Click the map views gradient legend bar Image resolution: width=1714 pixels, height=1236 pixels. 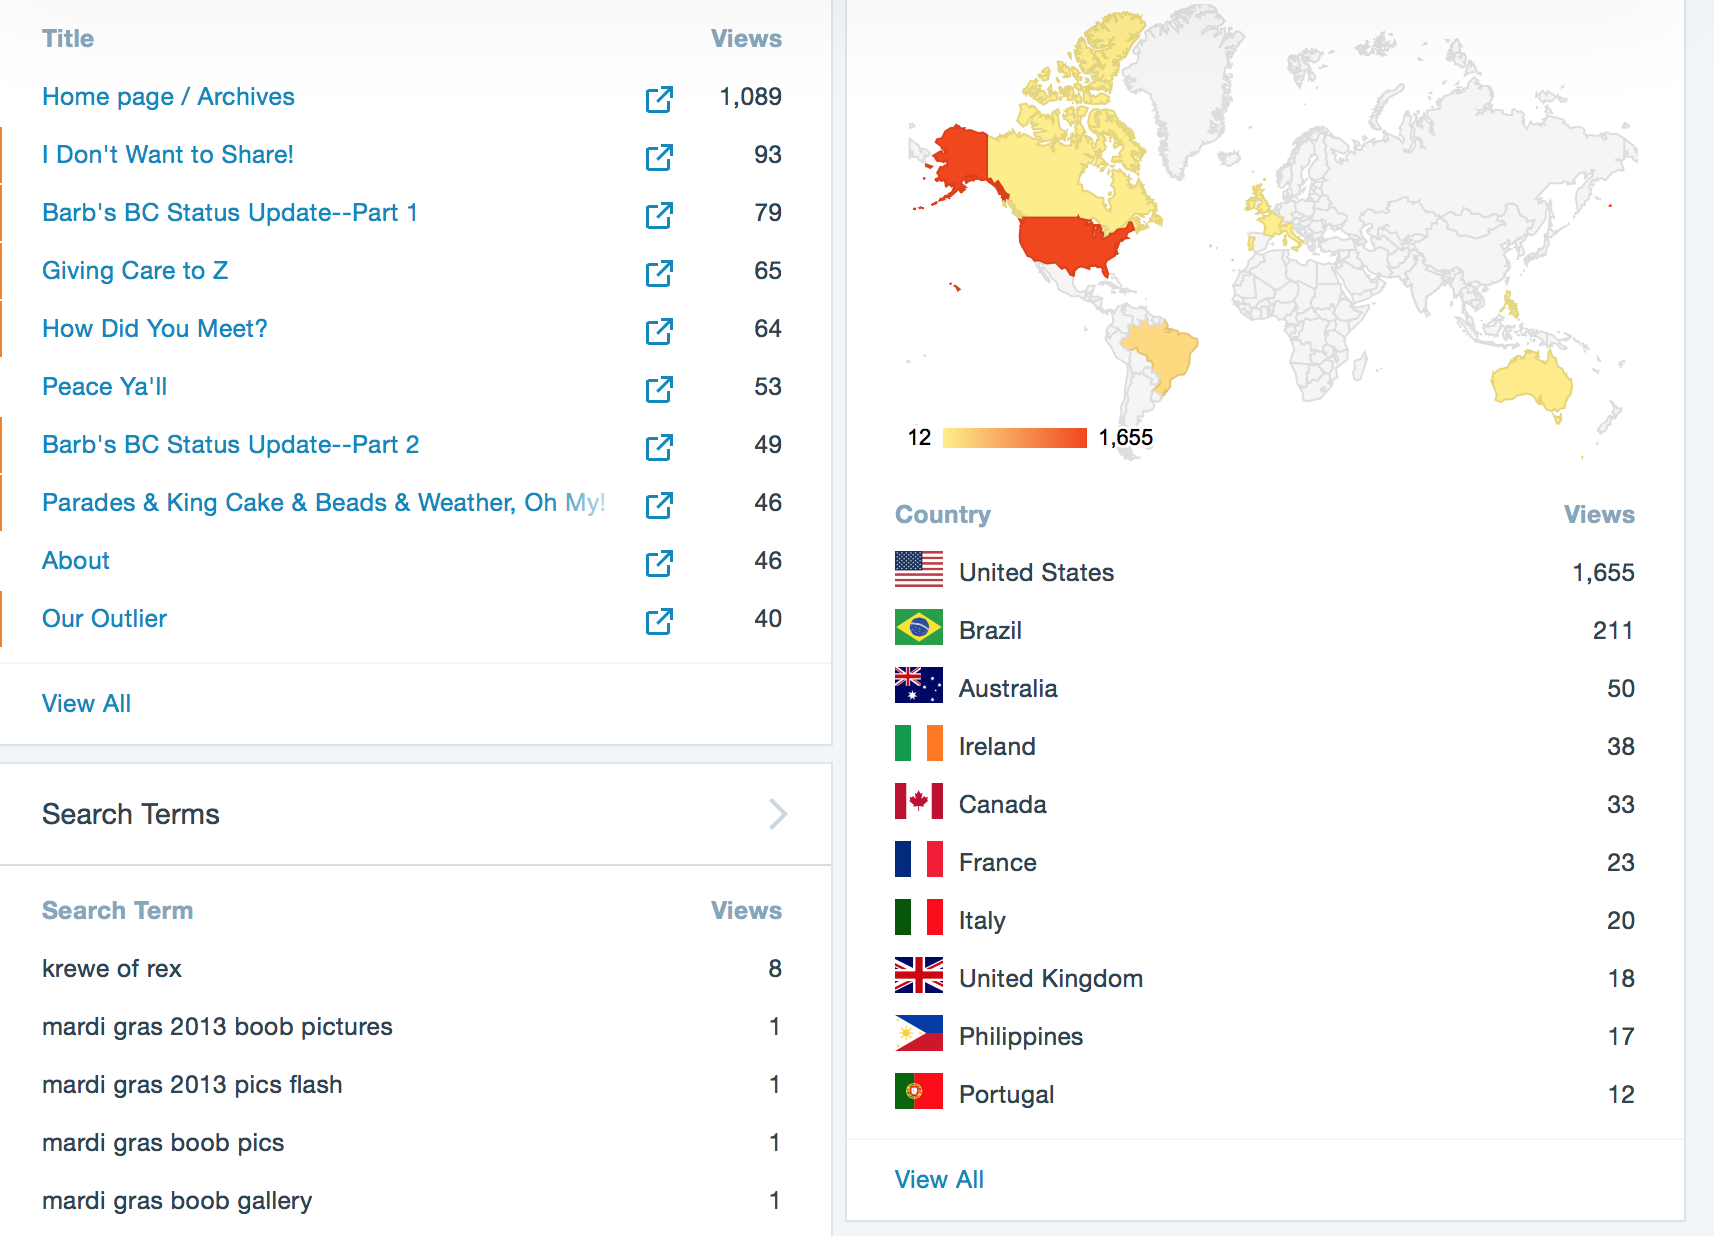click(x=1014, y=438)
